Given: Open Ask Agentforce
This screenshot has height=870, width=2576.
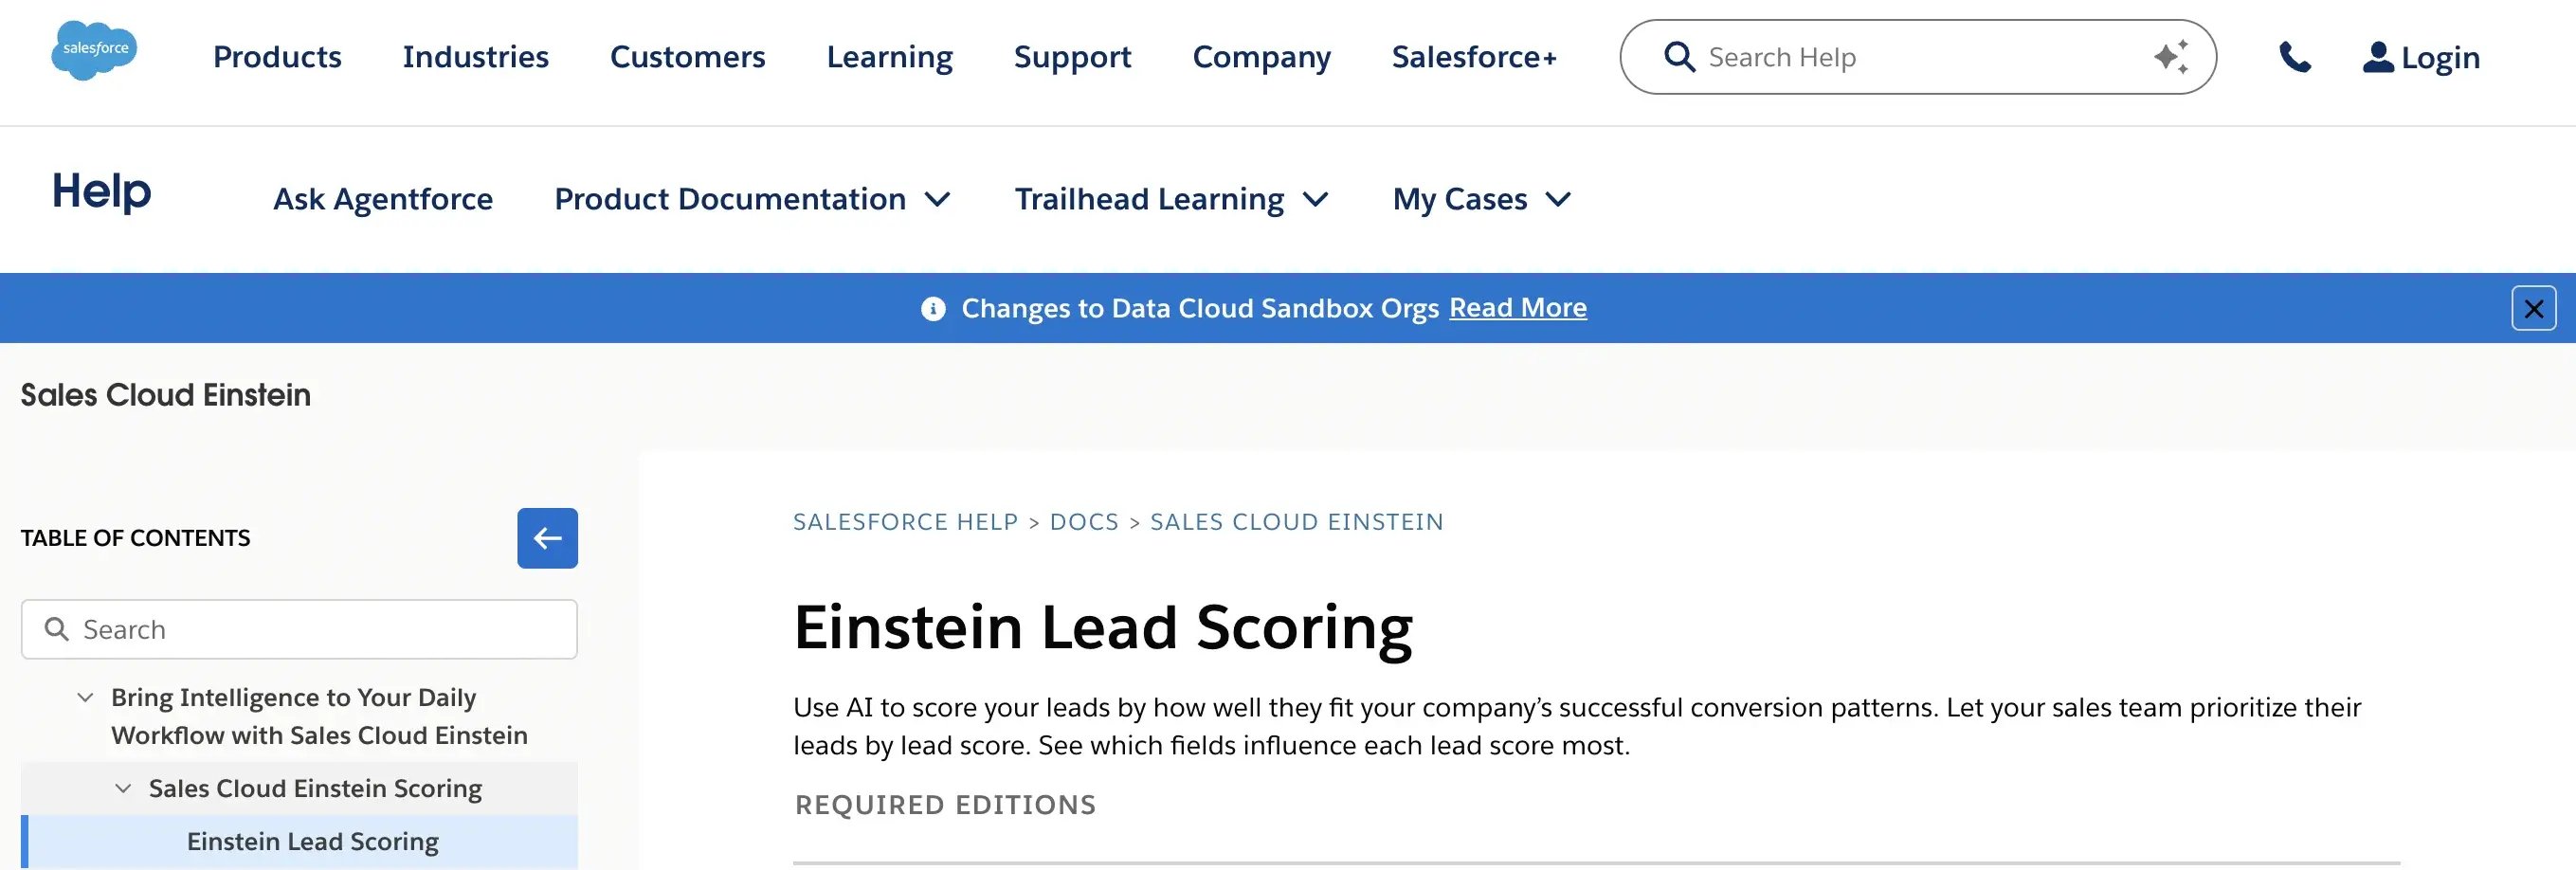Looking at the screenshot, I should click(383, 199).
